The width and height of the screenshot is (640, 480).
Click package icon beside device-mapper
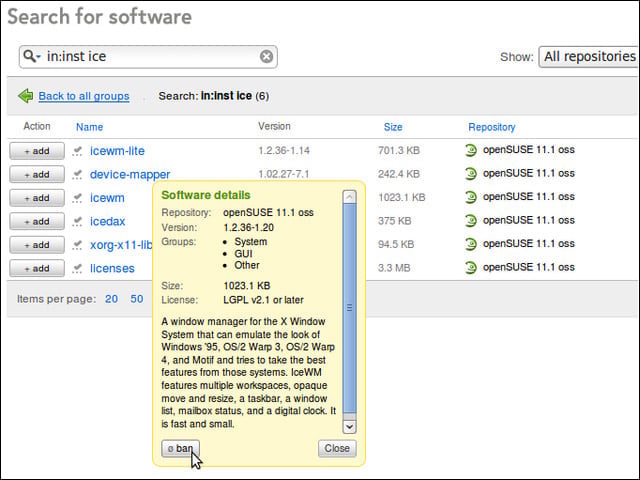pyautogui.click(x=77, y=175)
